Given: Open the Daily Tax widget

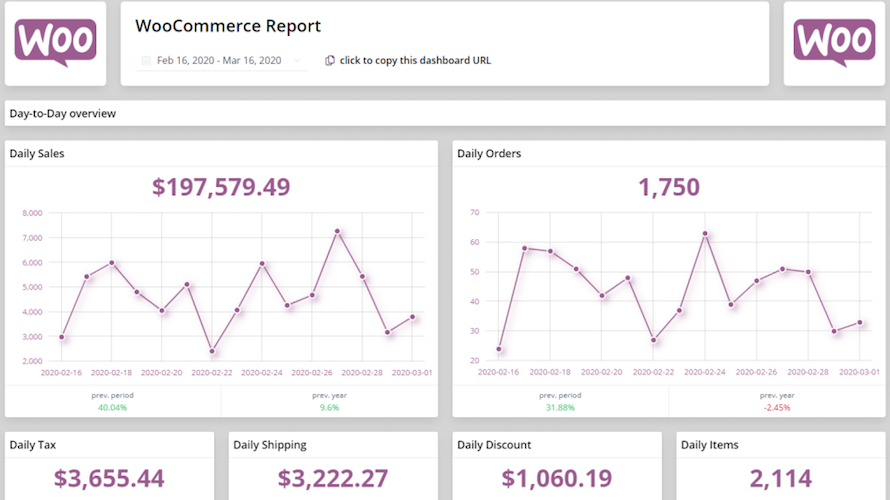Looking at the screenshot, I should point(109,466).
